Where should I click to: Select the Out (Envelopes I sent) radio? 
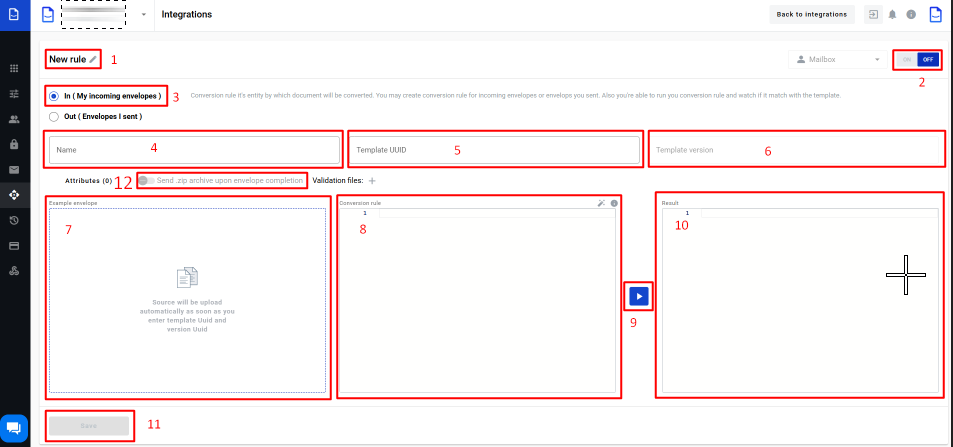(x=54, y=117)
